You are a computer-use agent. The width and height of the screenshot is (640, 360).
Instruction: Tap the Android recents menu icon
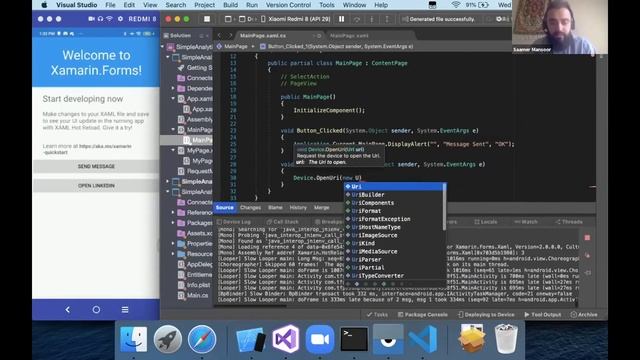[125, 310]
